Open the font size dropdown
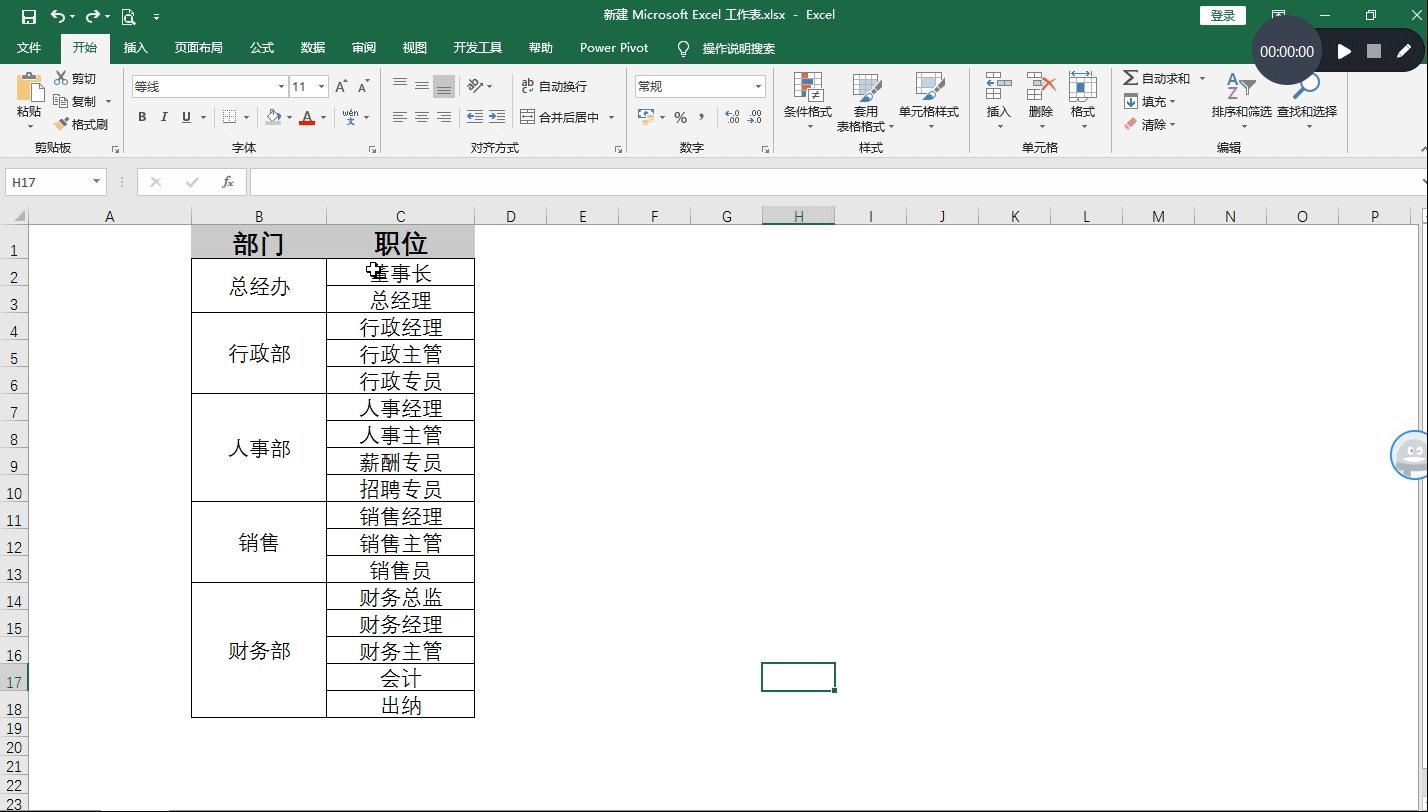Viewport: 1428px width, 812px height. (322, 86)
